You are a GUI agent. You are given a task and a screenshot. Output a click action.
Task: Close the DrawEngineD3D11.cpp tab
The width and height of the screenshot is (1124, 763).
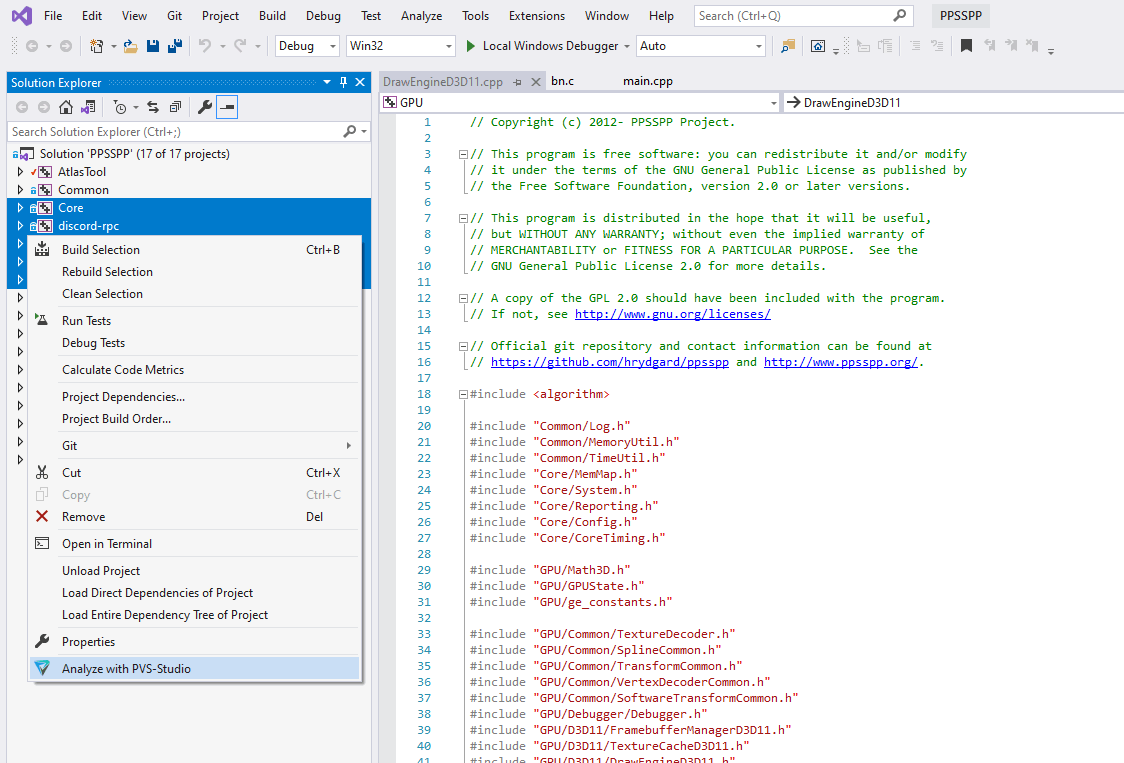coord(535,82)
